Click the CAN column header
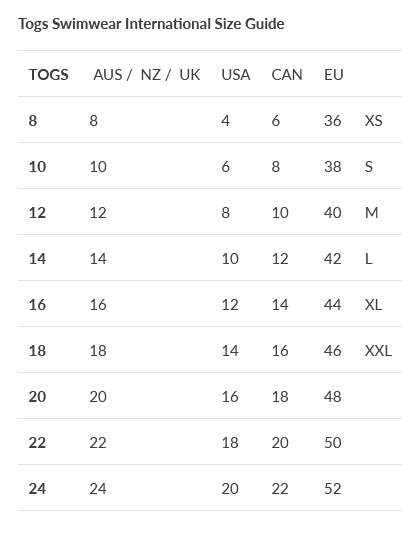Viewport: 417px width, 545px height. click(x=287, y=75)
